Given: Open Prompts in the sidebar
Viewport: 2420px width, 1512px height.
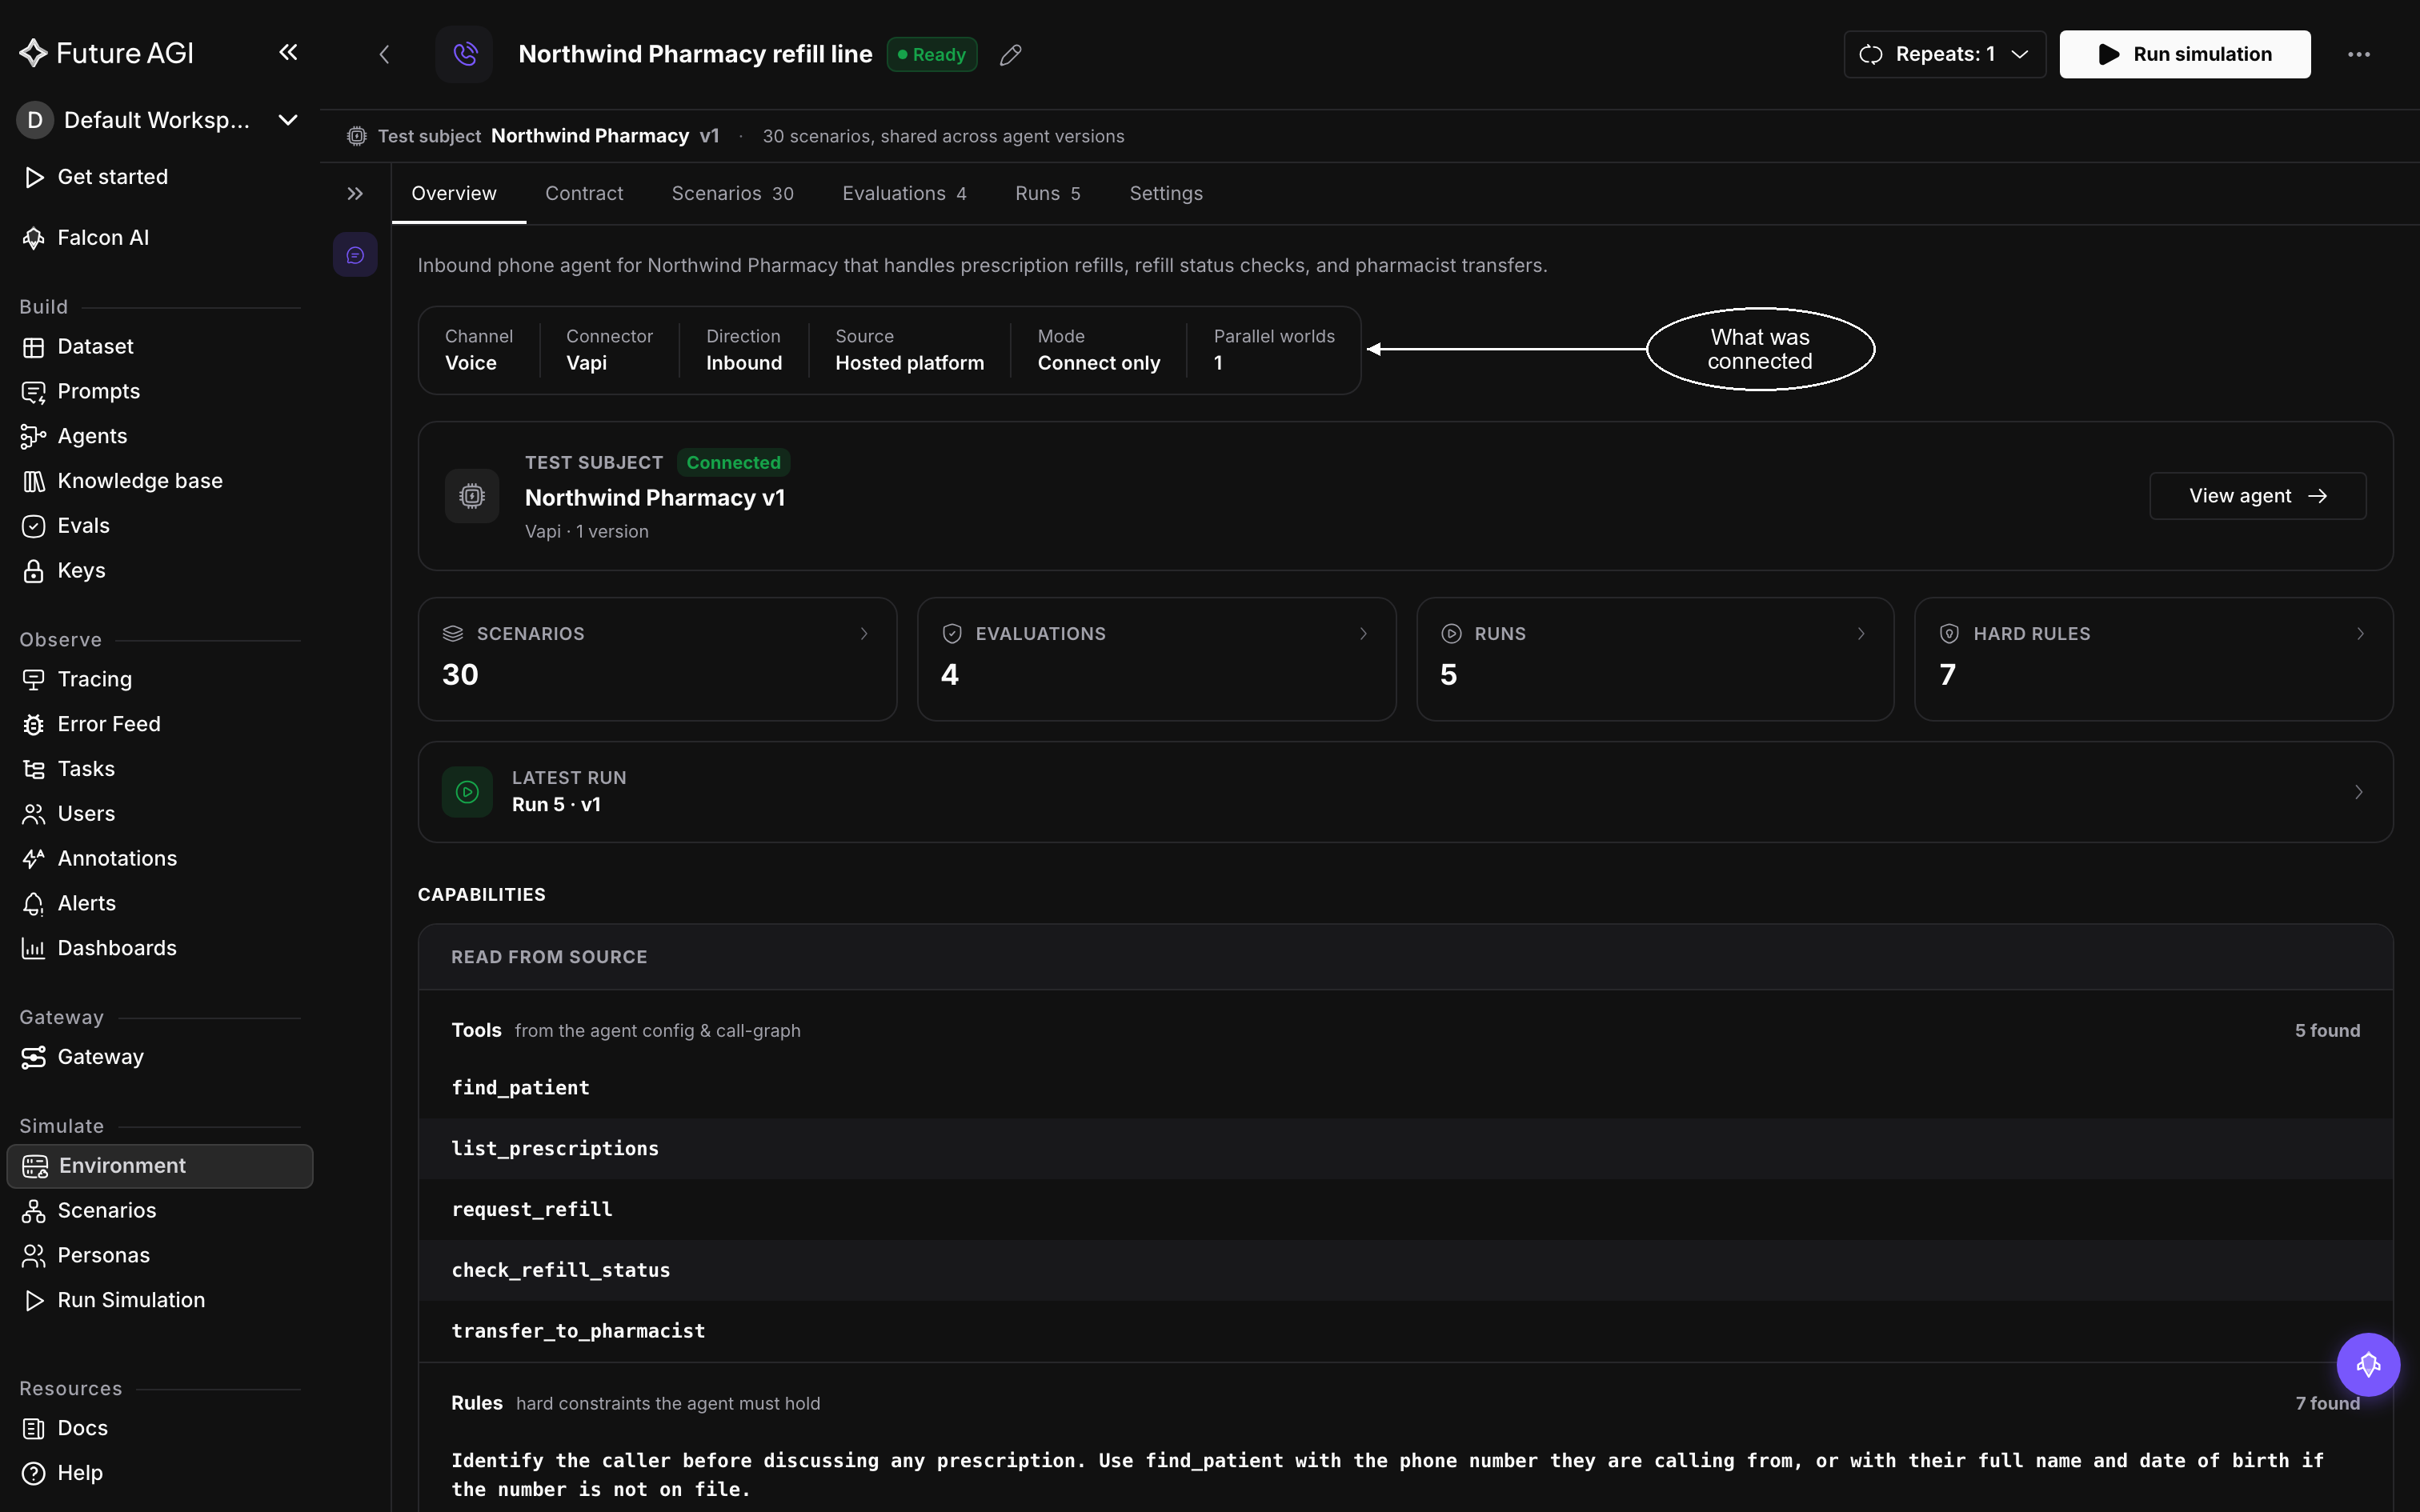Looking at the screenshot, I should [160, 392].
